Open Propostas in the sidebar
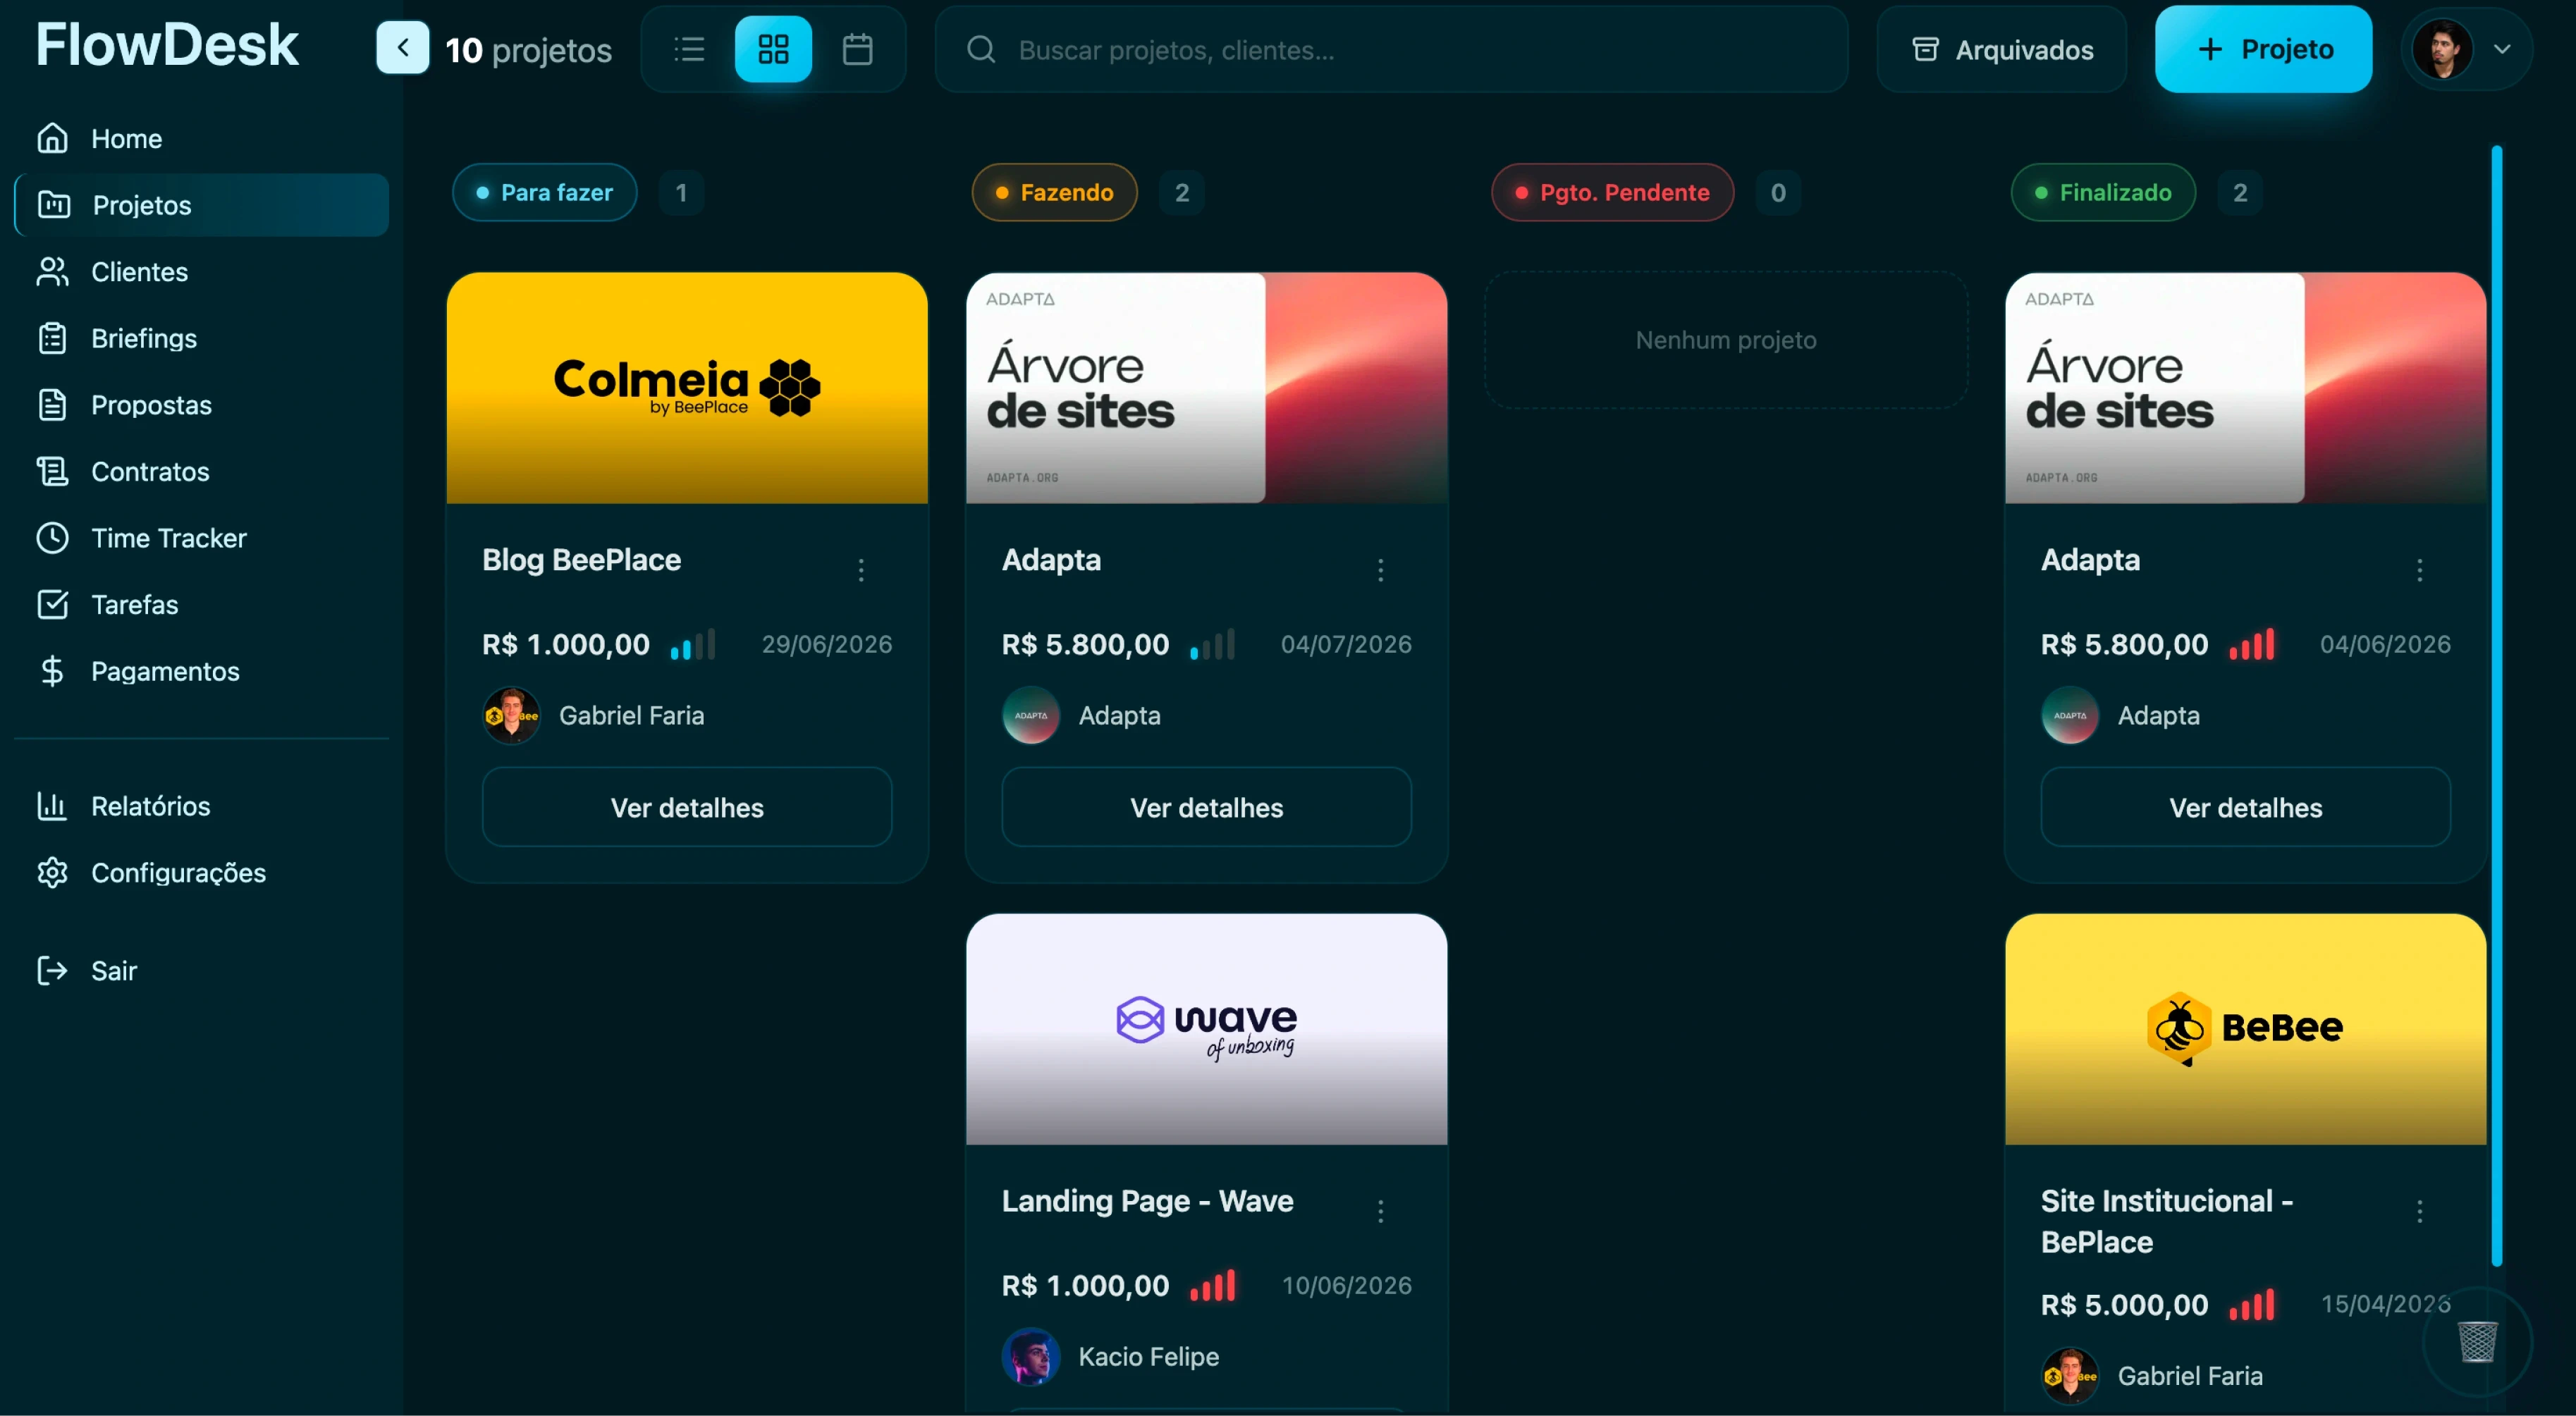Screen dimensions: 2576x1416 [x=200, y=405]
